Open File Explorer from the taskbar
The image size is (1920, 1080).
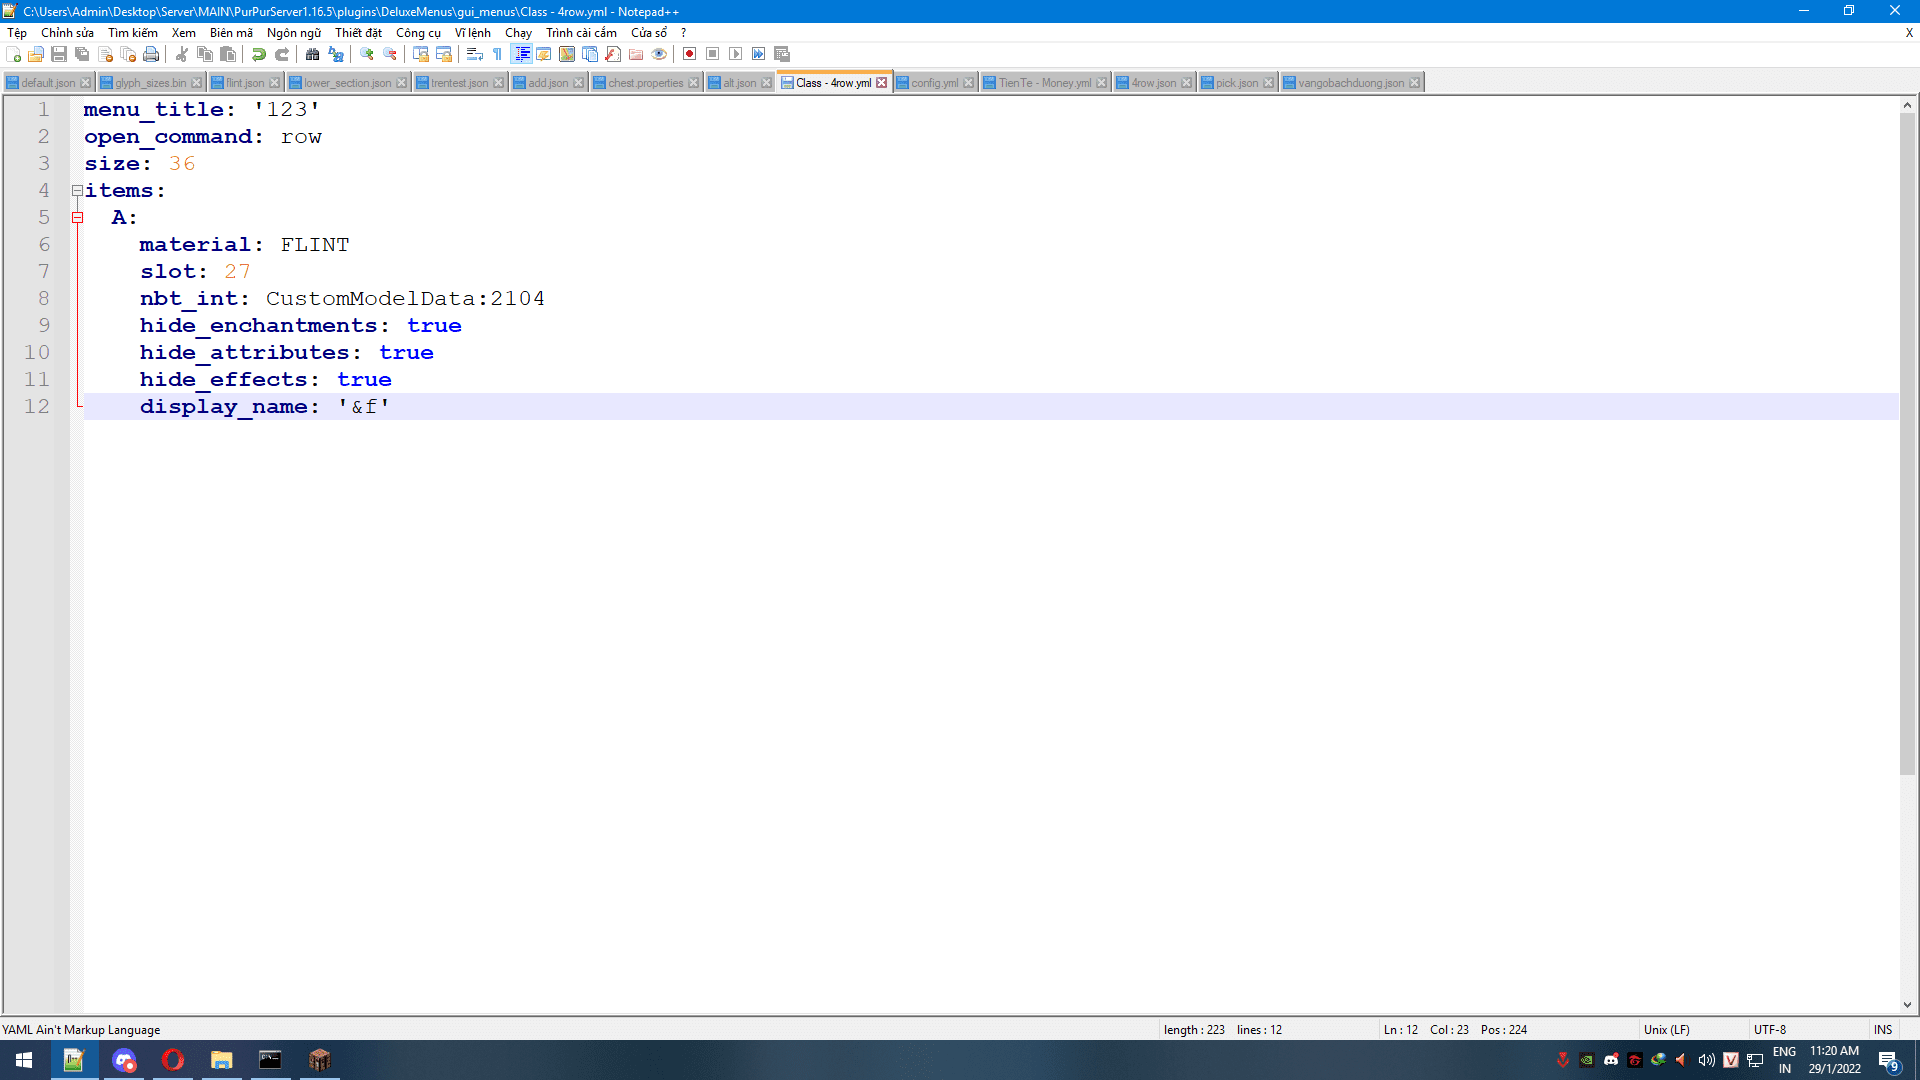pos(221,1060)
